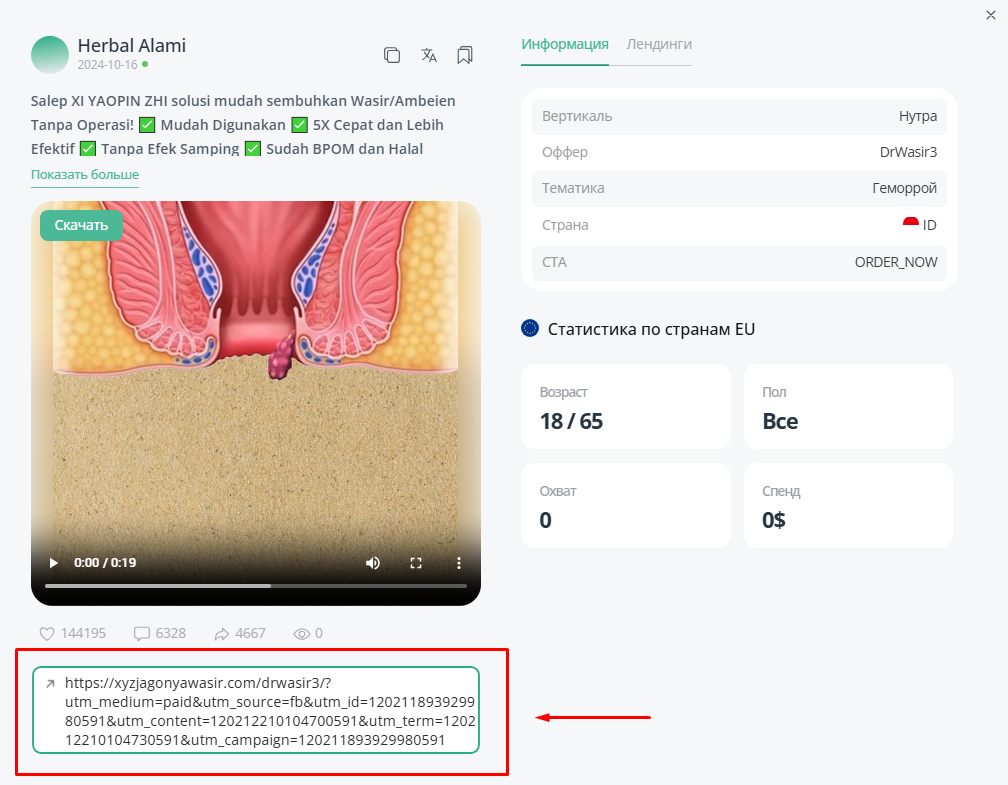Screen dimensions: 1008x785
Task: Mute the video volume
Action: pos(373,563)
